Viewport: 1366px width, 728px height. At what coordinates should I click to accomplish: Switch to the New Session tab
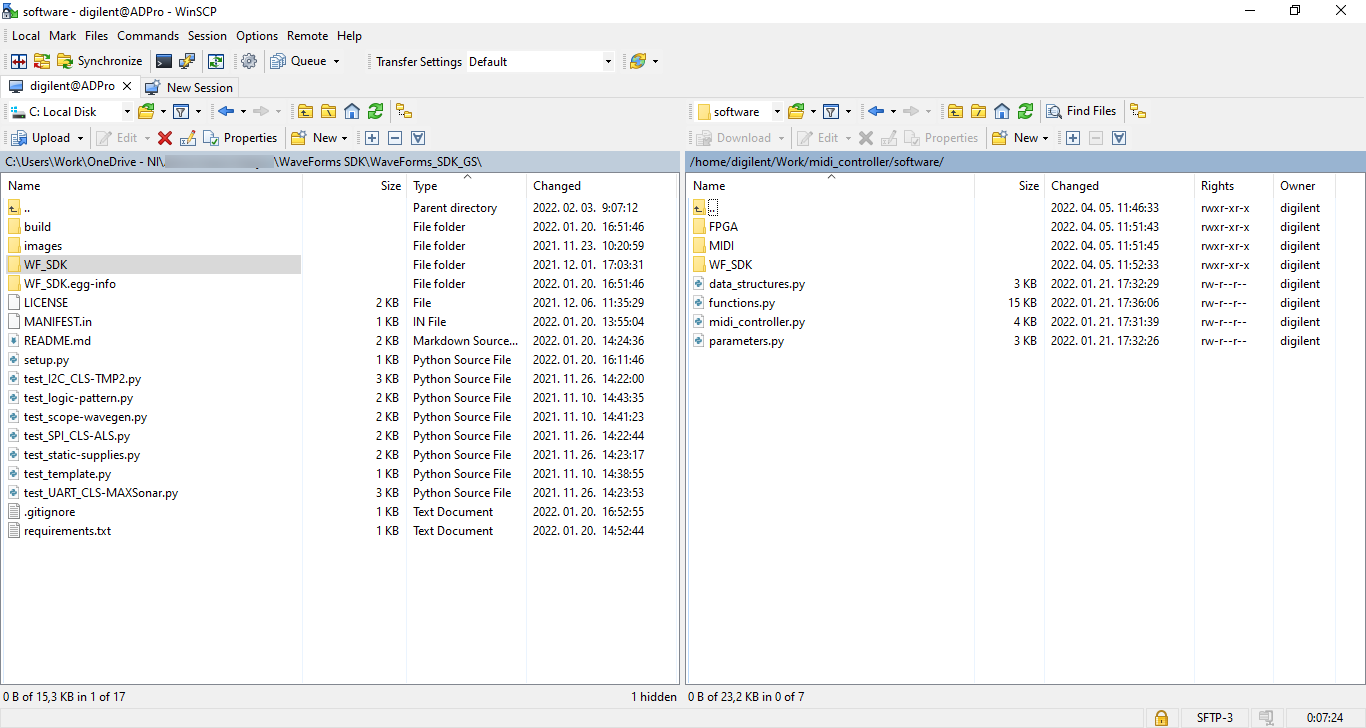click(x=189, y=87)
